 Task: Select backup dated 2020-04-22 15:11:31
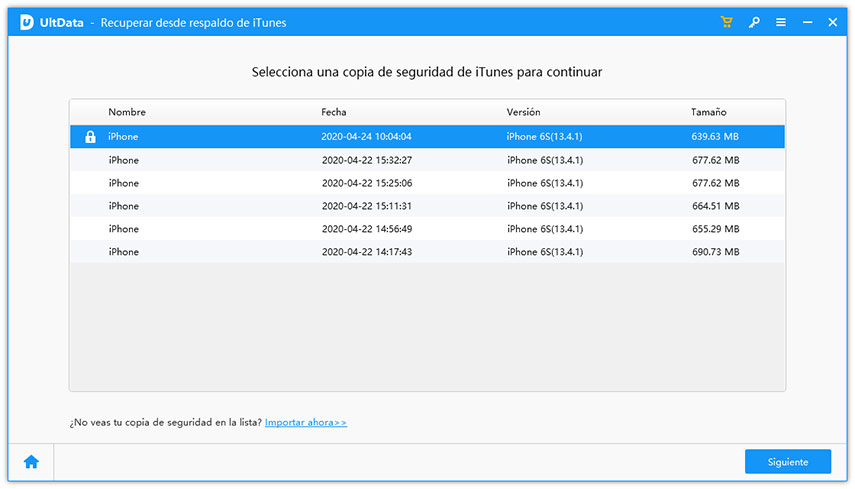tap(428, 206)
